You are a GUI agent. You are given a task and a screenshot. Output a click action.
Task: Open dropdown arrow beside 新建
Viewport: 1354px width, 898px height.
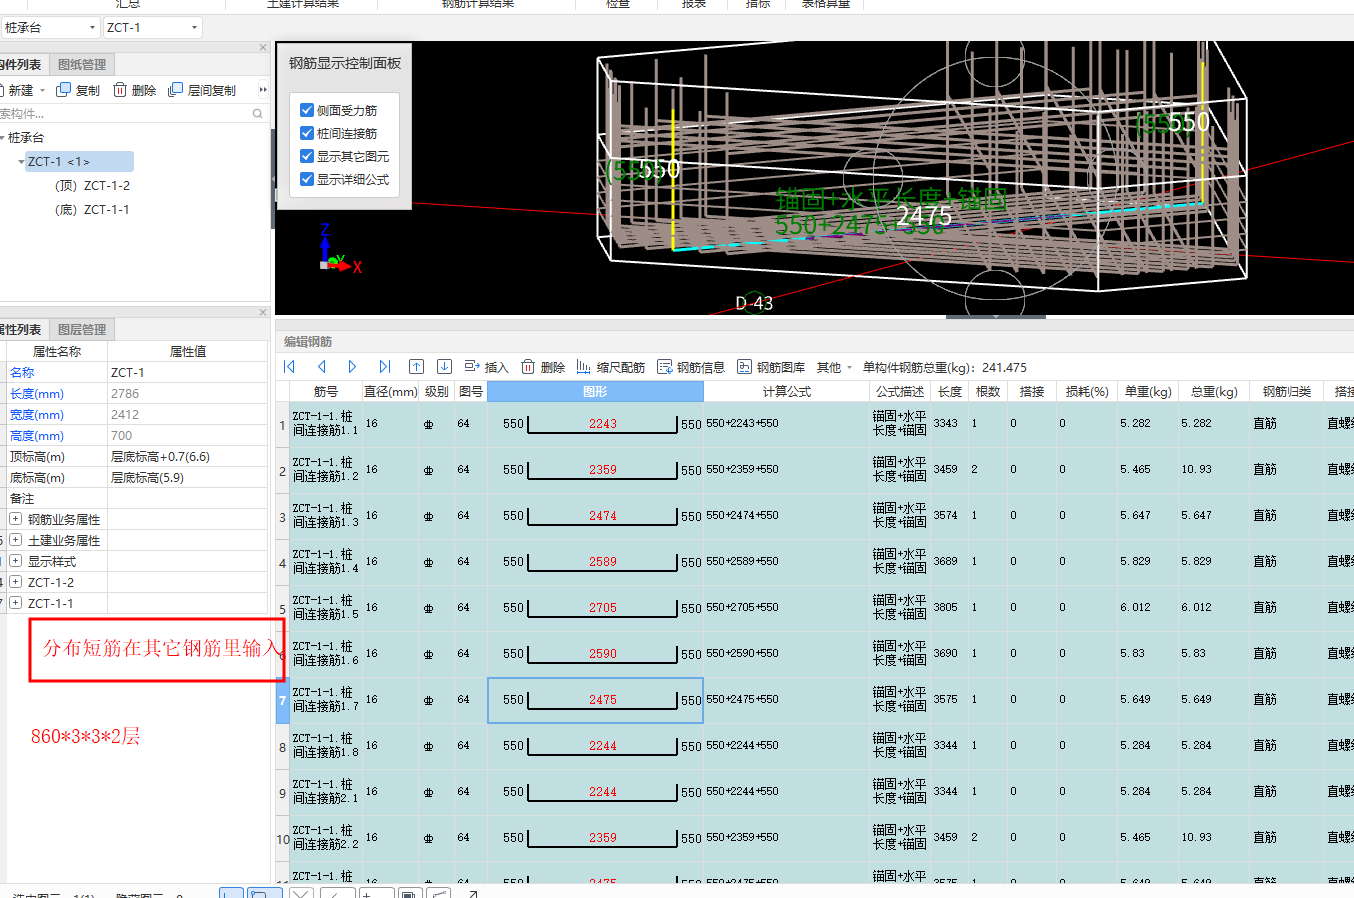pos(42,91)
